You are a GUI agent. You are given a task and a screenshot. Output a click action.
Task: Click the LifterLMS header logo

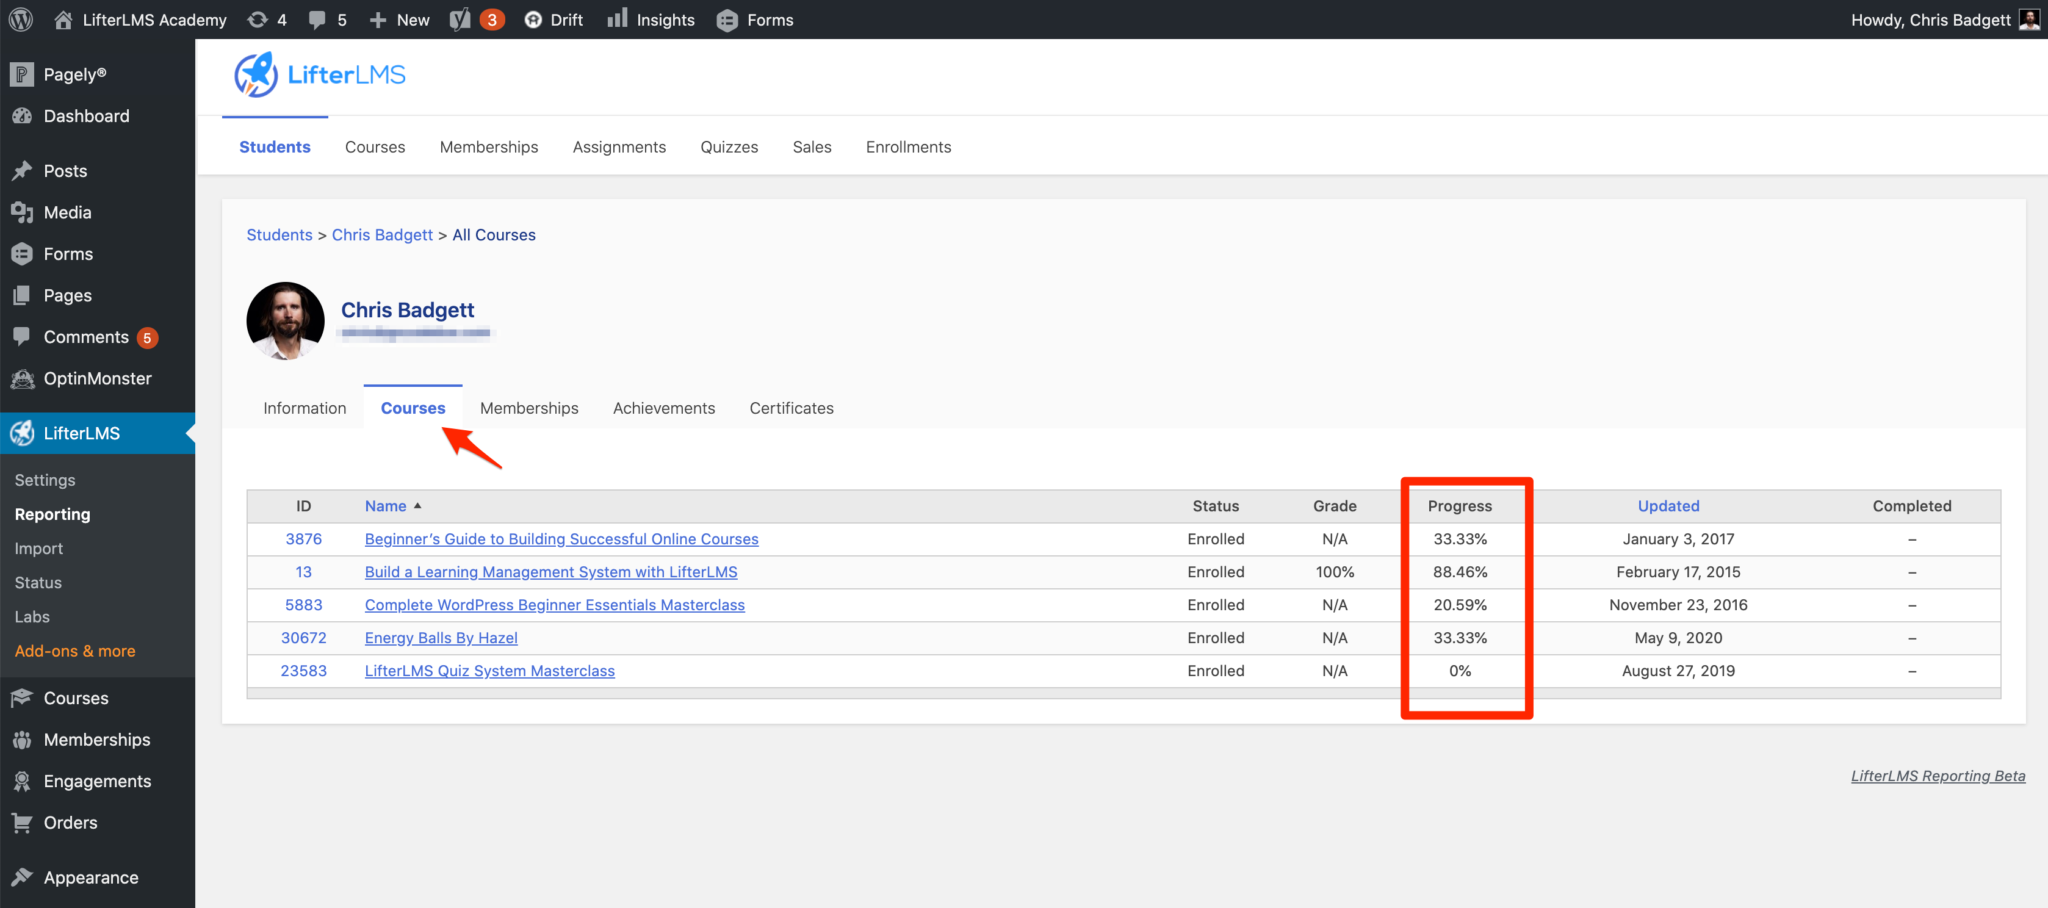coord(320,75)
